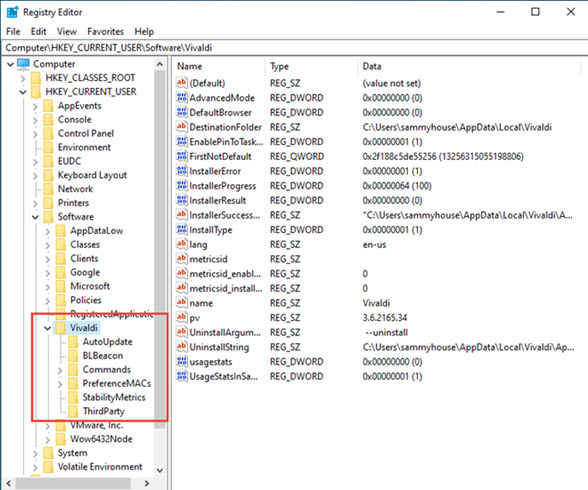The image size is (588, 490).
Task: Collapse the Vivaldi key node
Action: tap(48, 328)
